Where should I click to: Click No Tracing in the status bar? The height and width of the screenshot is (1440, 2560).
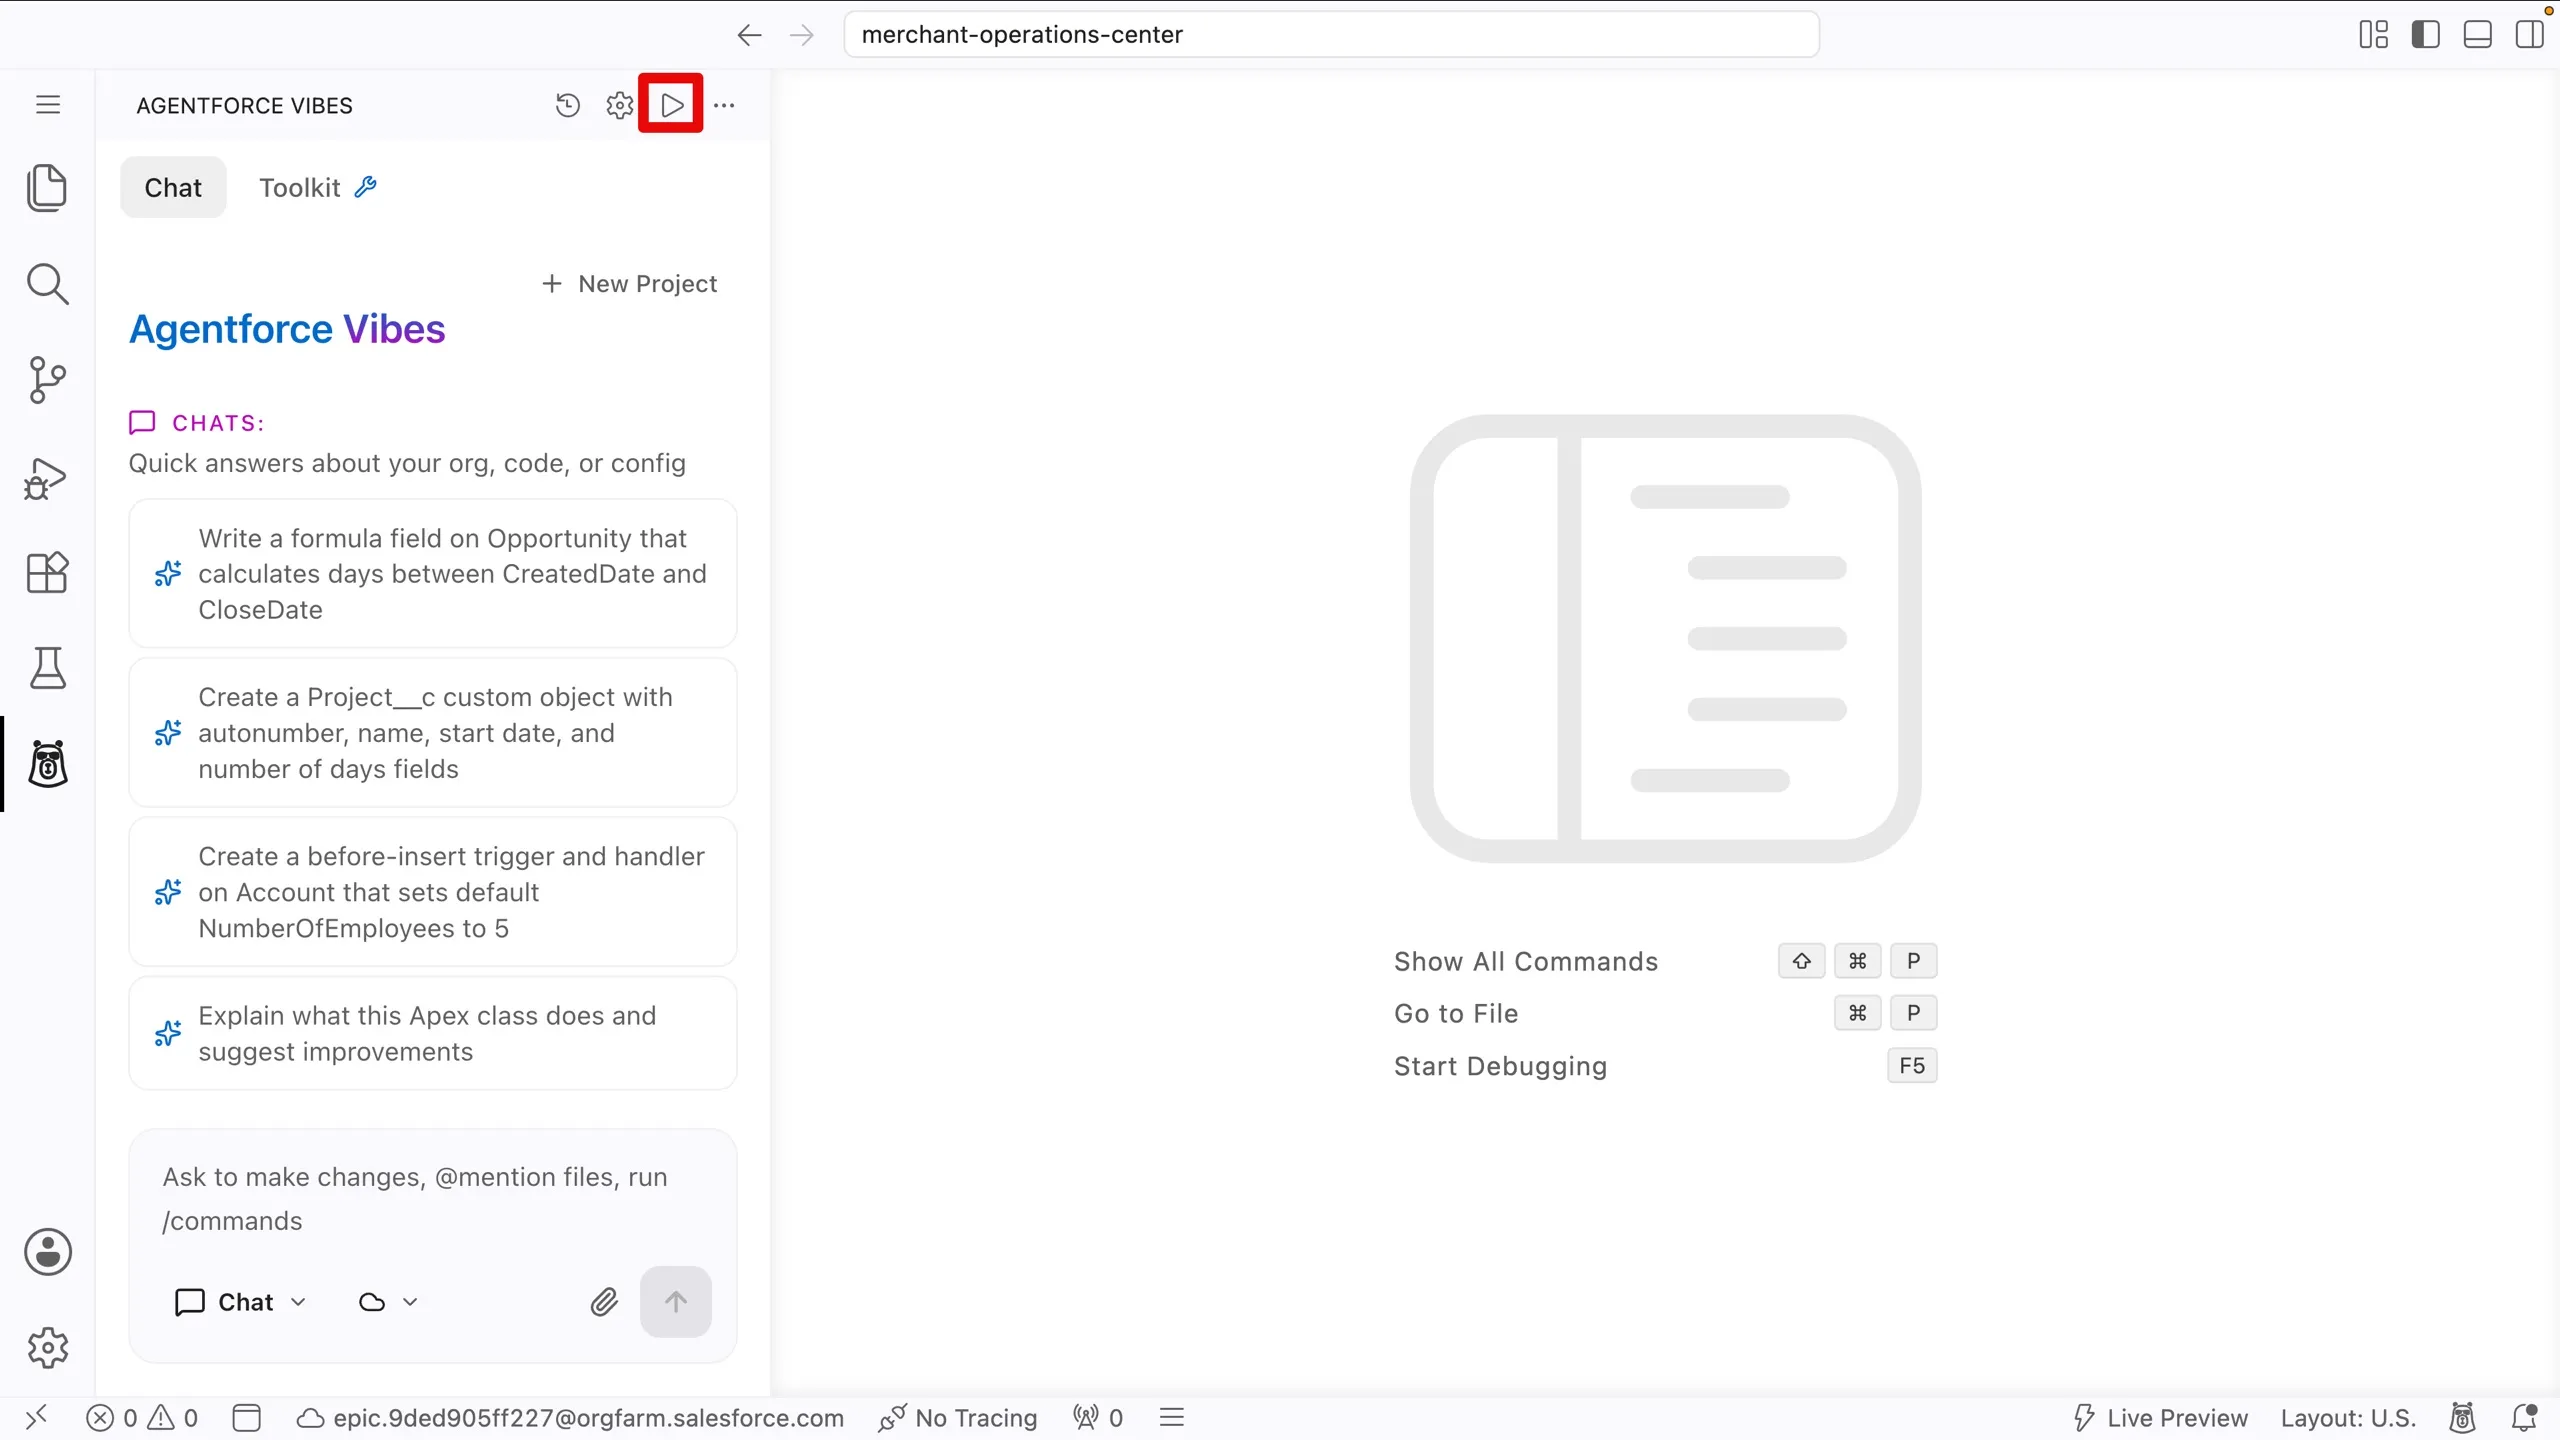(x=958, y=1418)
